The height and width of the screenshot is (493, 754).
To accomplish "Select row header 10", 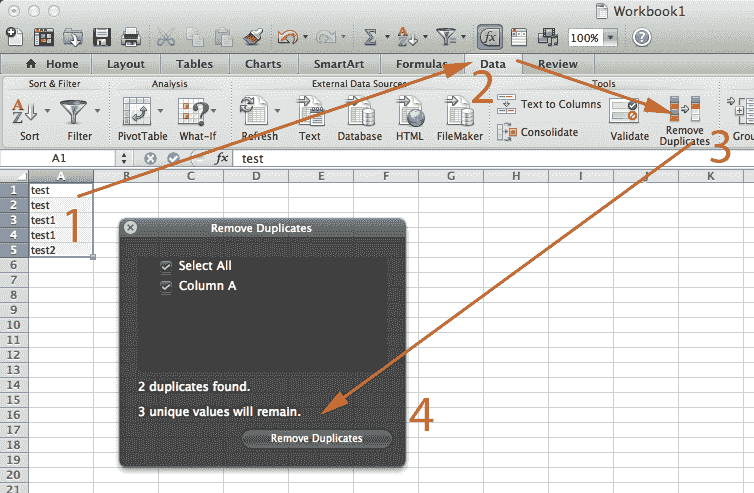I will [13, 325].
